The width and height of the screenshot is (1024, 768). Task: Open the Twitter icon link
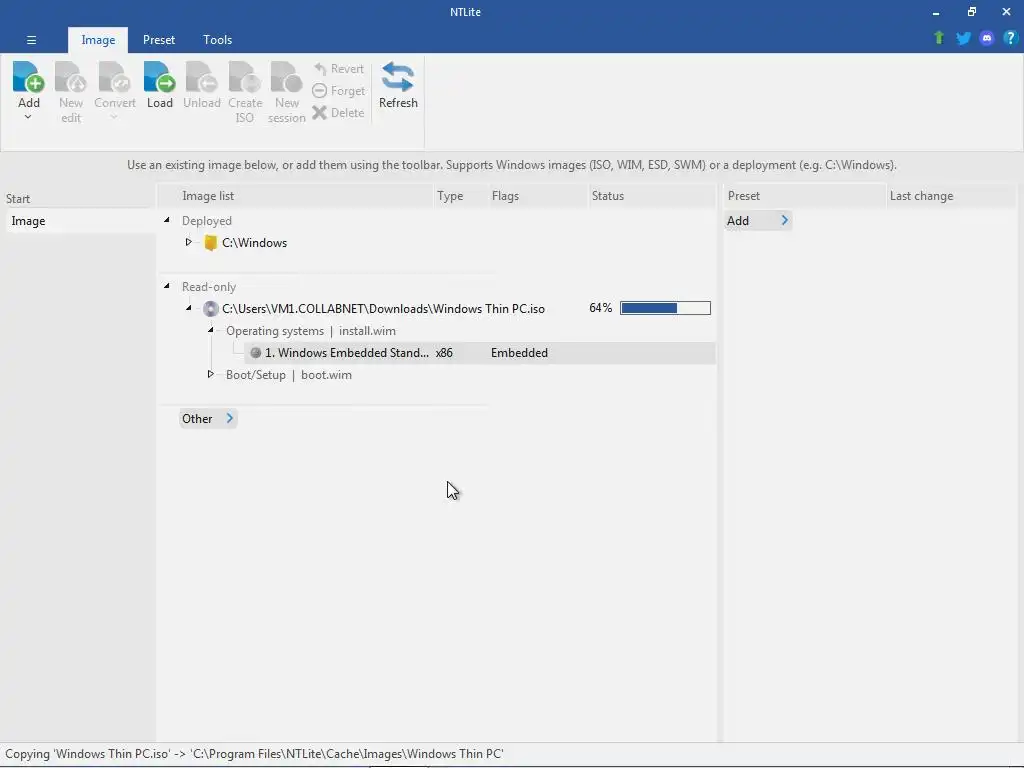pyautogui.click(x=963, y=38)
